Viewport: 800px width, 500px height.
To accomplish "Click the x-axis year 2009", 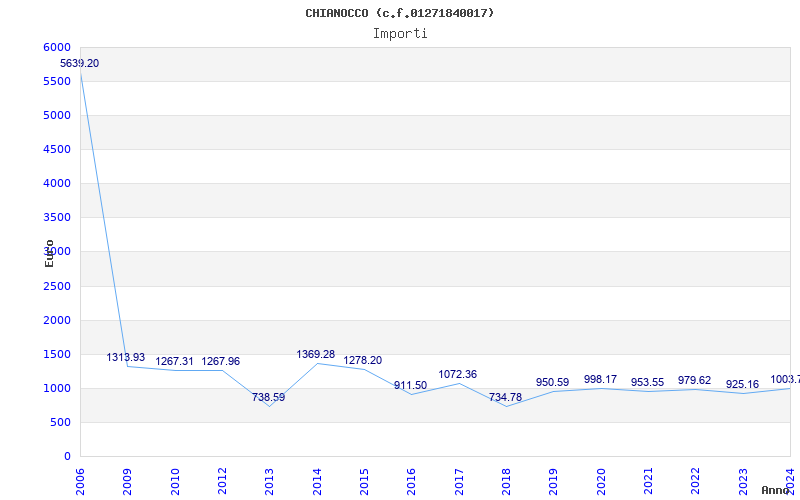I will click(x=127, y=482).
